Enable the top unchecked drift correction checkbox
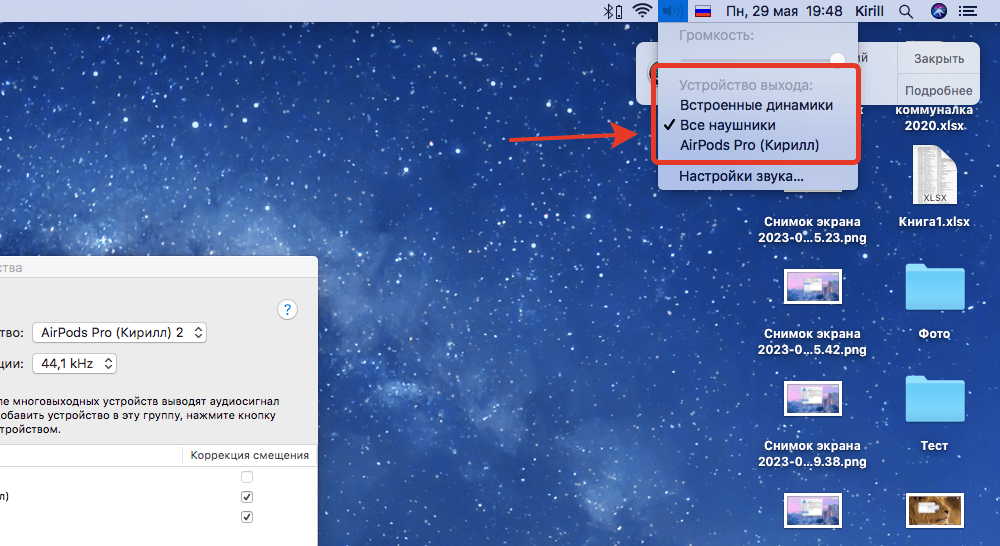 (247, 478)
